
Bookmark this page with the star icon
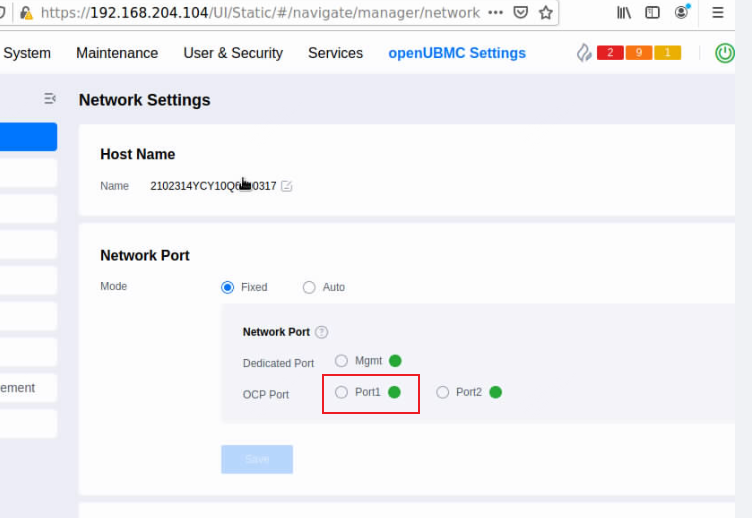(545, 13)
